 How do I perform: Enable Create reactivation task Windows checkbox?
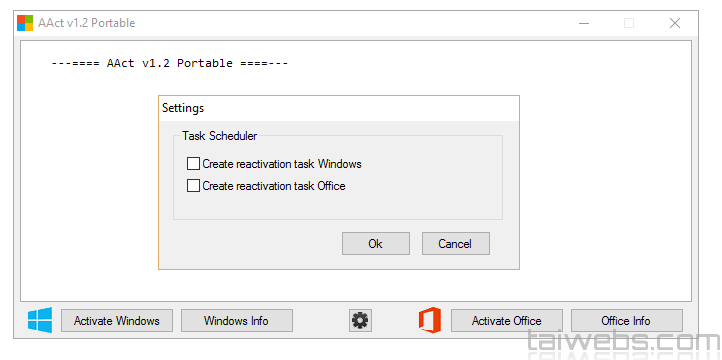(x=193, y=164)
